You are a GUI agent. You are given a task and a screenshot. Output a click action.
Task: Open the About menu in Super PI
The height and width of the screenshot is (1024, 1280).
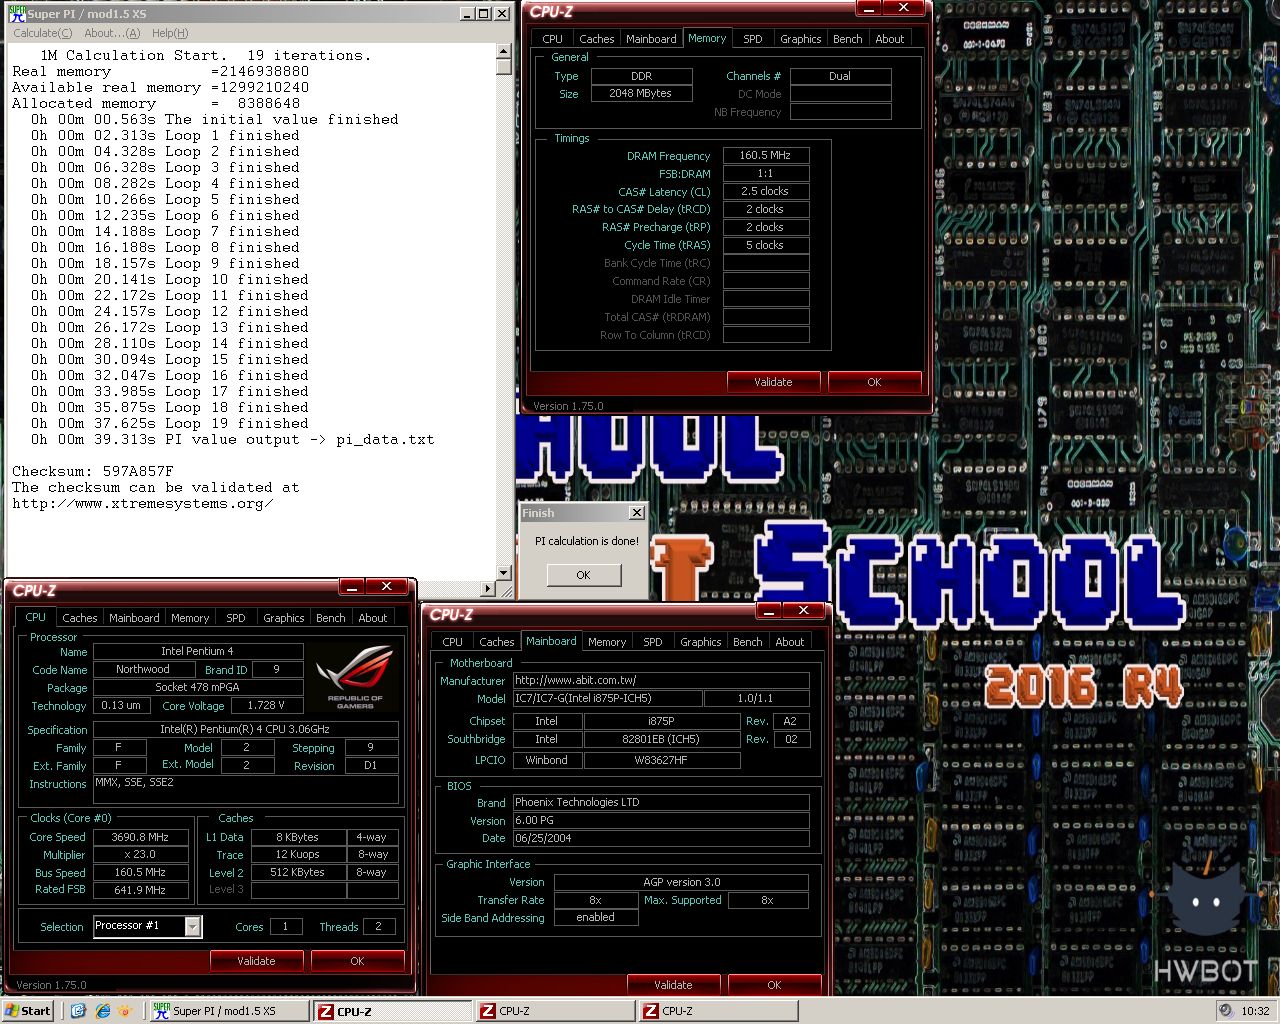pyautogui.click(x=112, y=33)
